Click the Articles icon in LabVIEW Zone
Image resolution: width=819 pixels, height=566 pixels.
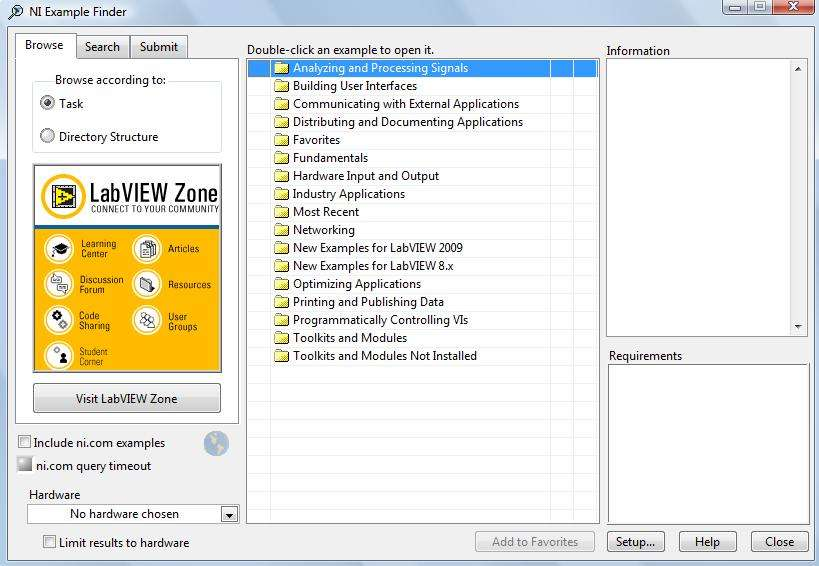tap(147, 249)
